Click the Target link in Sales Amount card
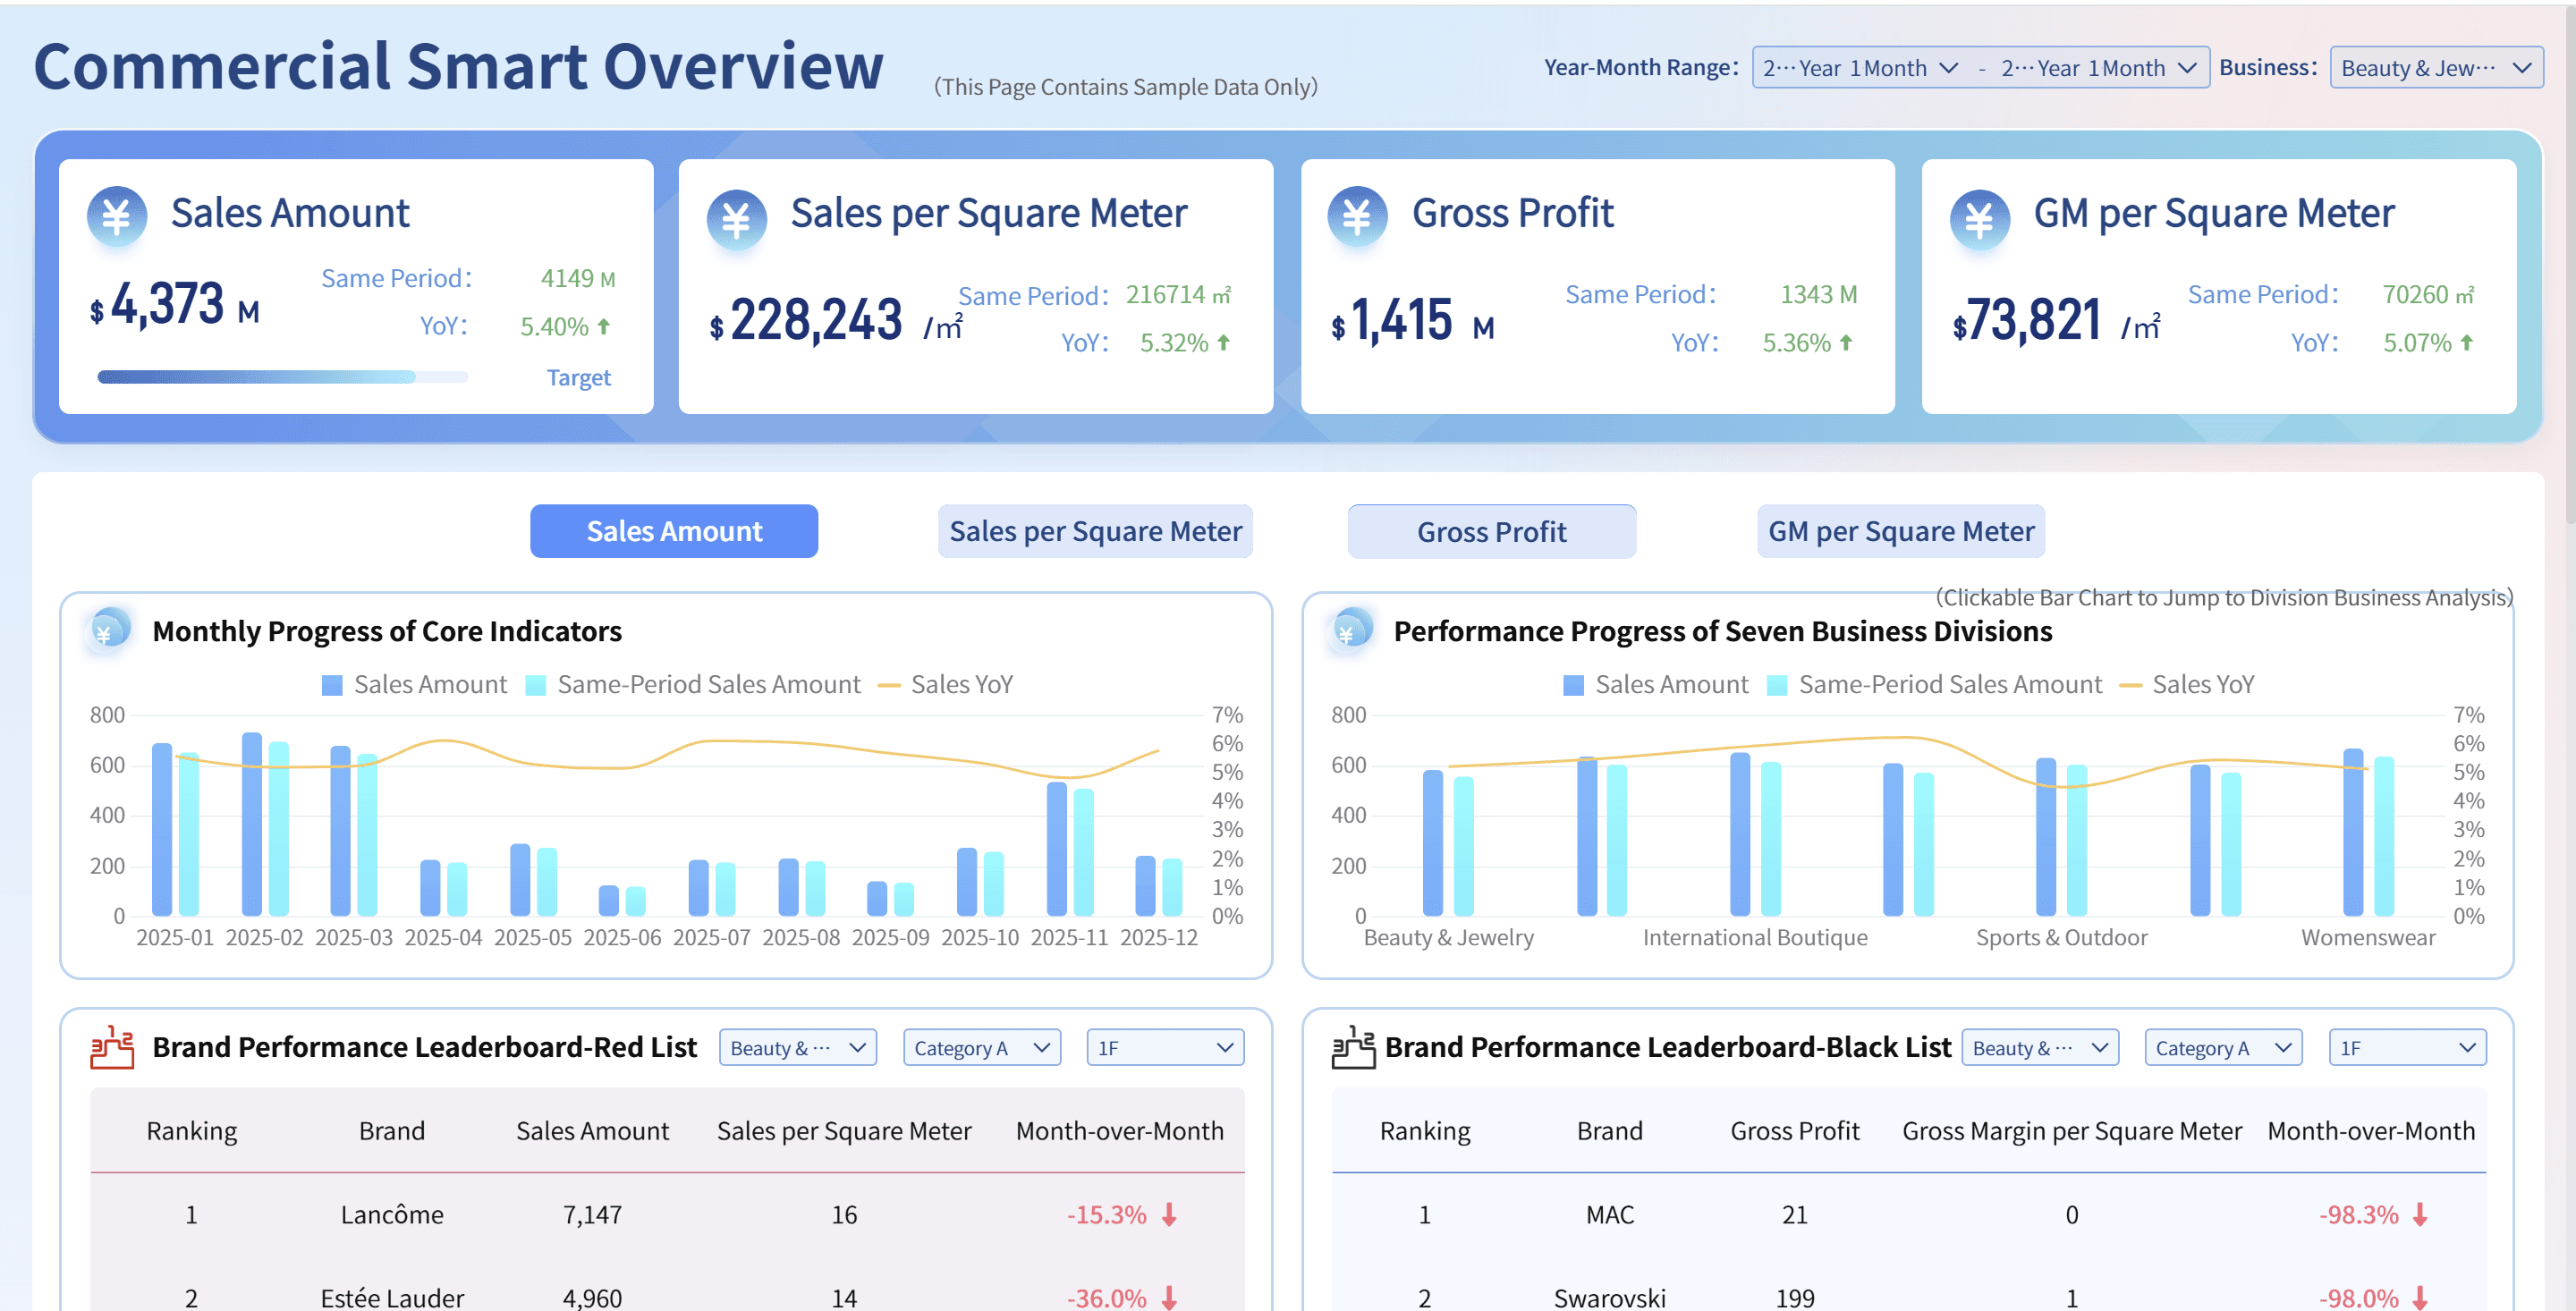 578,377
